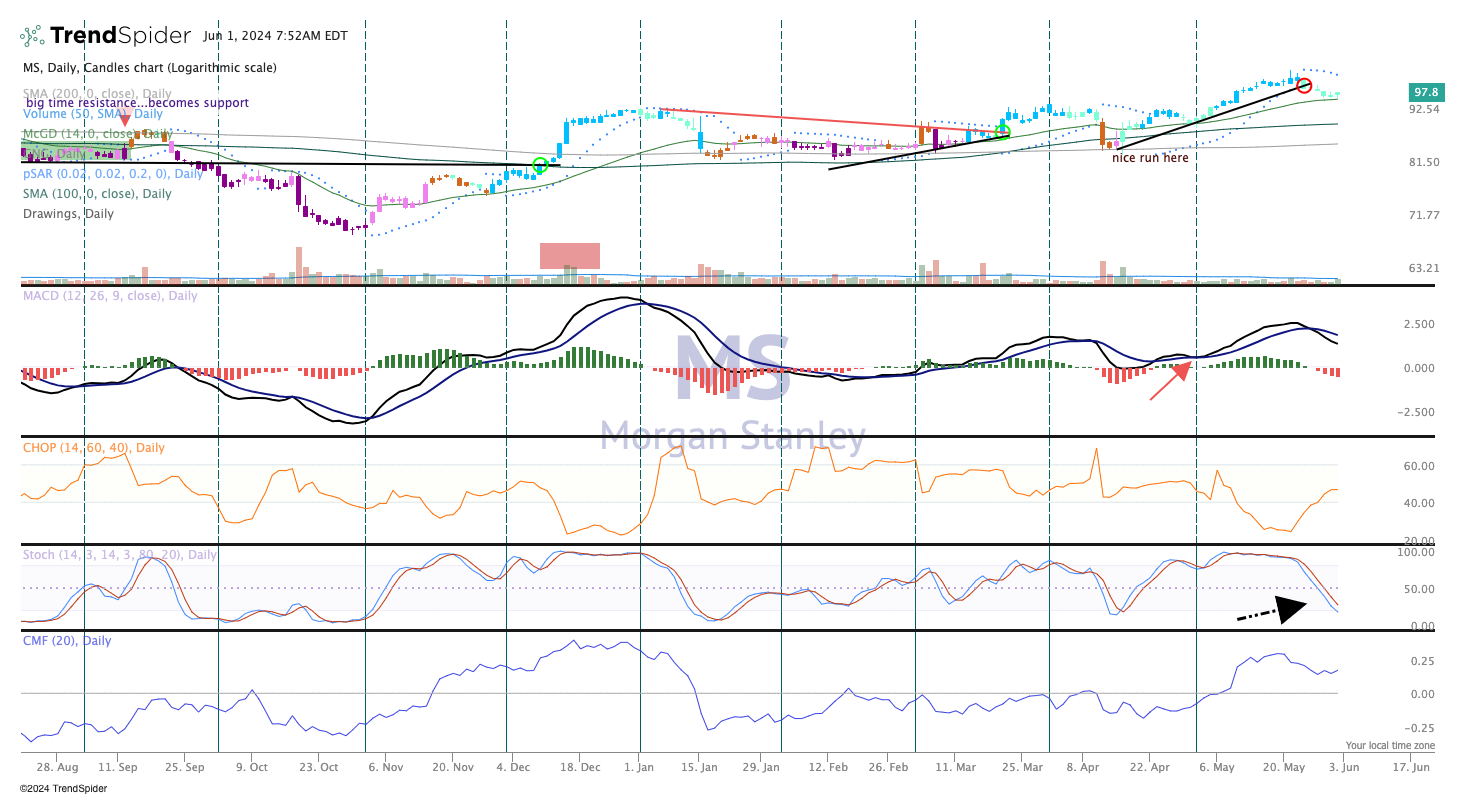Screen dimensions: 1465x798
Task: Select the red circle marker in late May
Action: [1304, 86]
